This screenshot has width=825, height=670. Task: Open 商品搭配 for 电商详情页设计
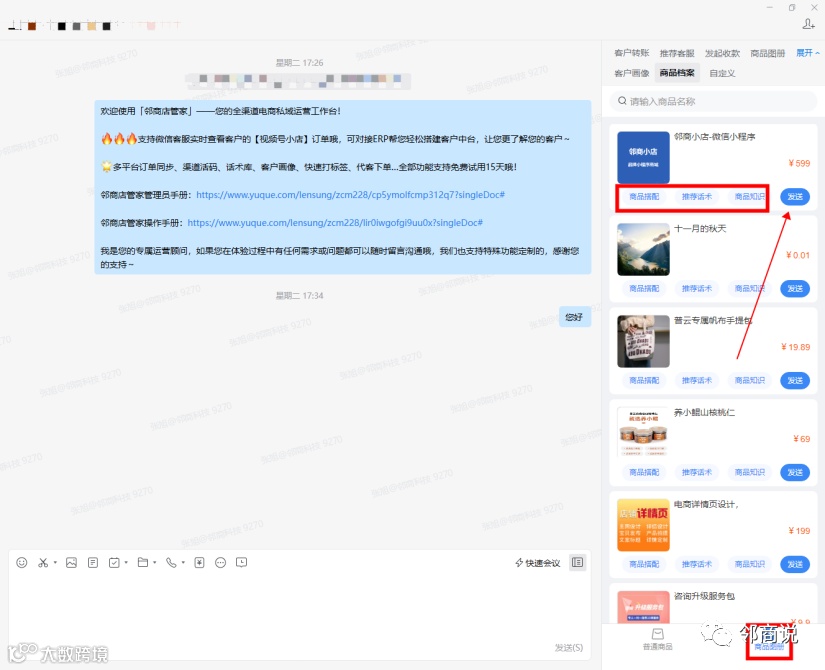click(644, 564)
